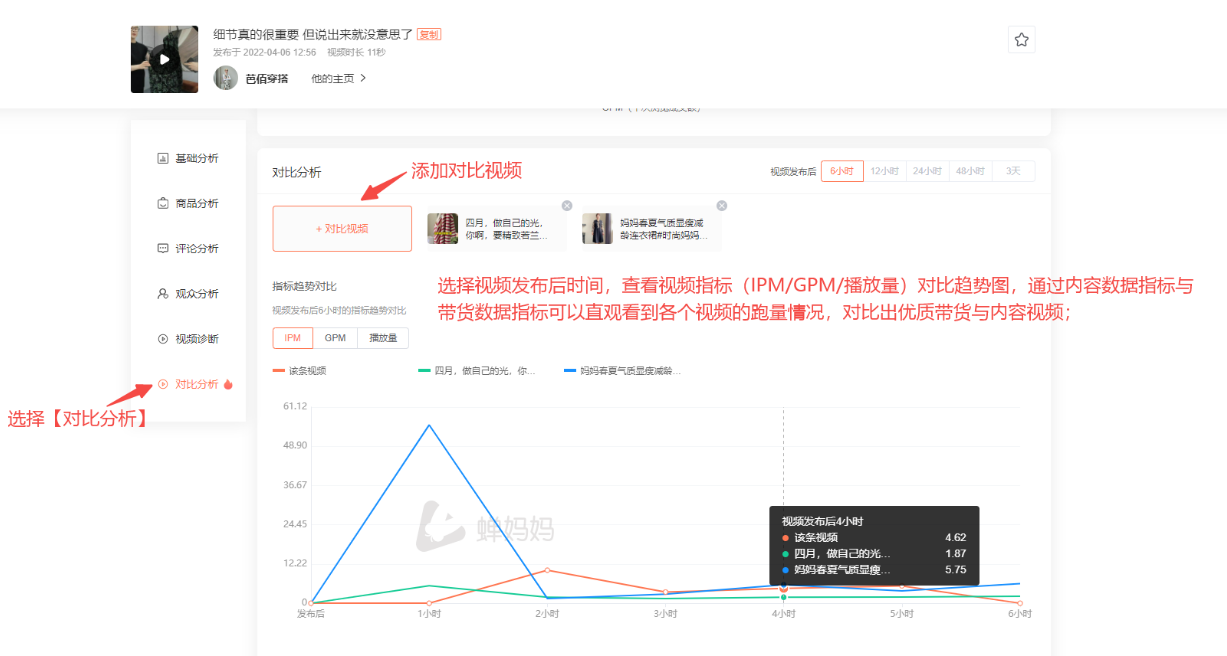1227x656 pixels.
Task: Click the 商品分析 bag icon
Action: (x=163, y=203)
